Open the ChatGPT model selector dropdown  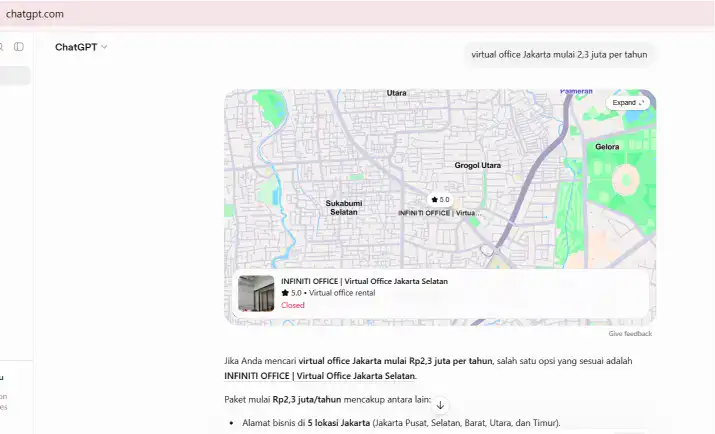tap(81, 47)
